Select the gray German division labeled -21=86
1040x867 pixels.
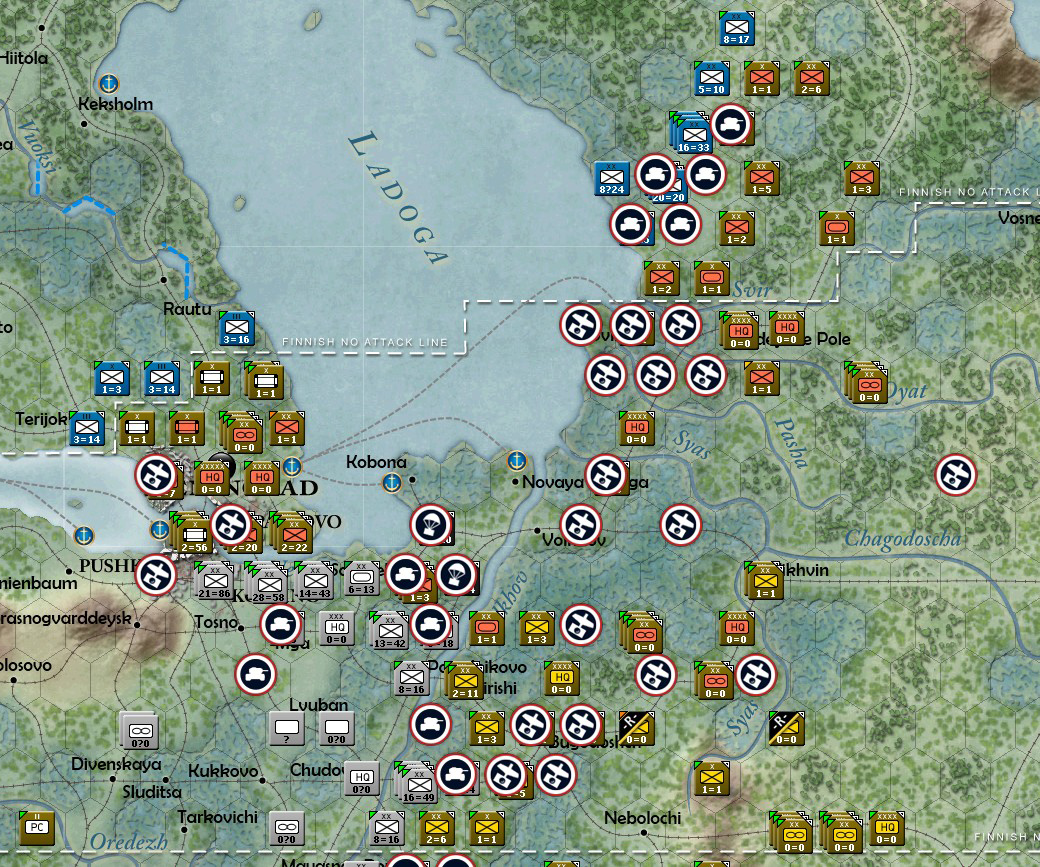point(214,580)
